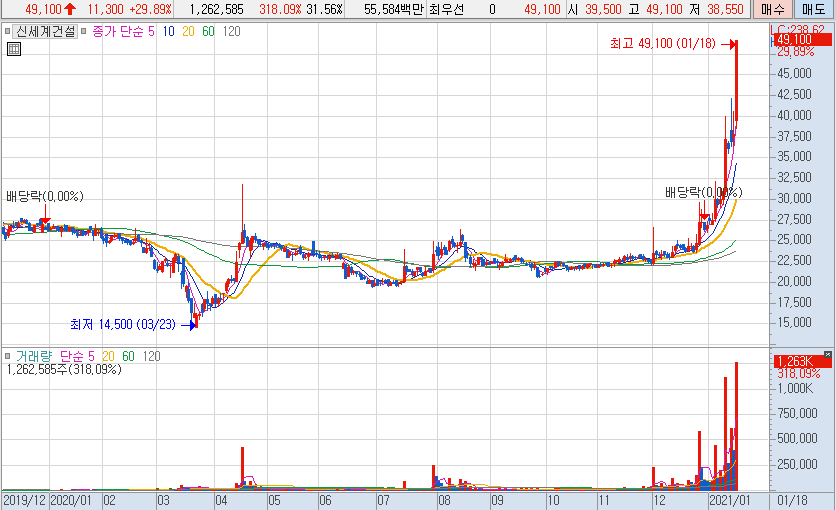Click the red up-arrow next to 49,100

coord(70,9)
